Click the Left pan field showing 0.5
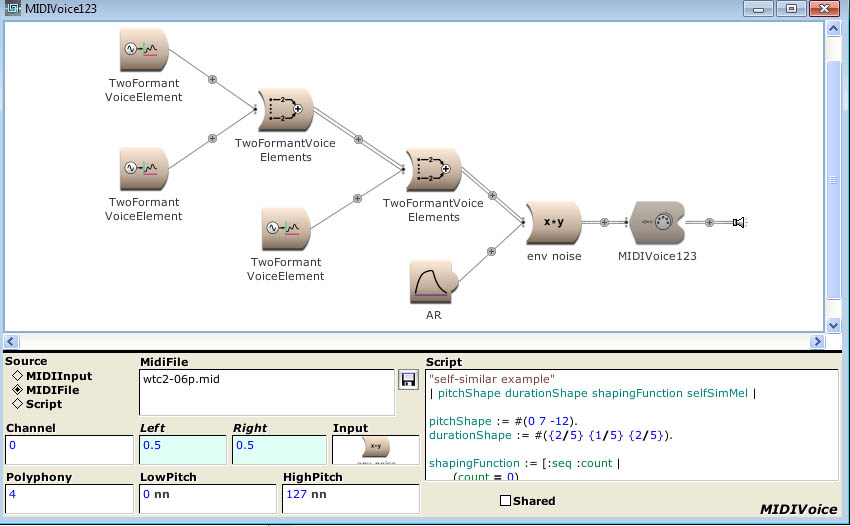The width and height of the screenshot is (850, 526). [x=183, y=450]
